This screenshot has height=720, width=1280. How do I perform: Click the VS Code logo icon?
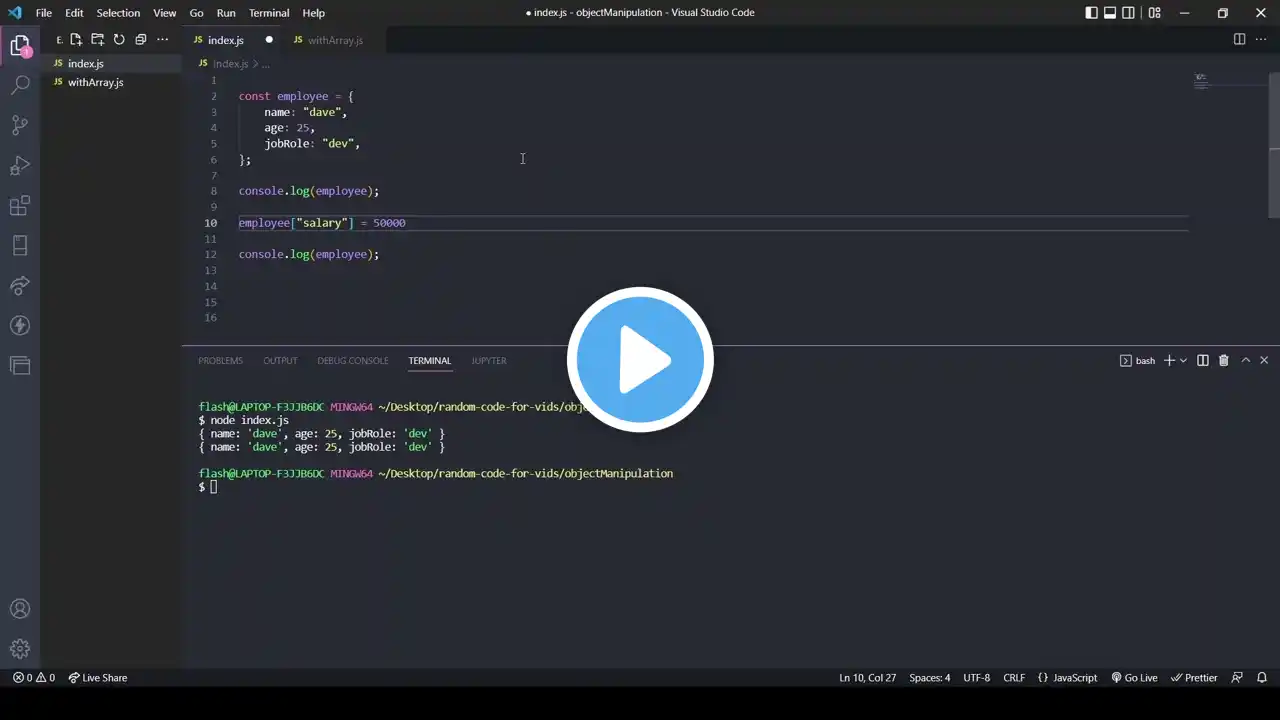14,13
